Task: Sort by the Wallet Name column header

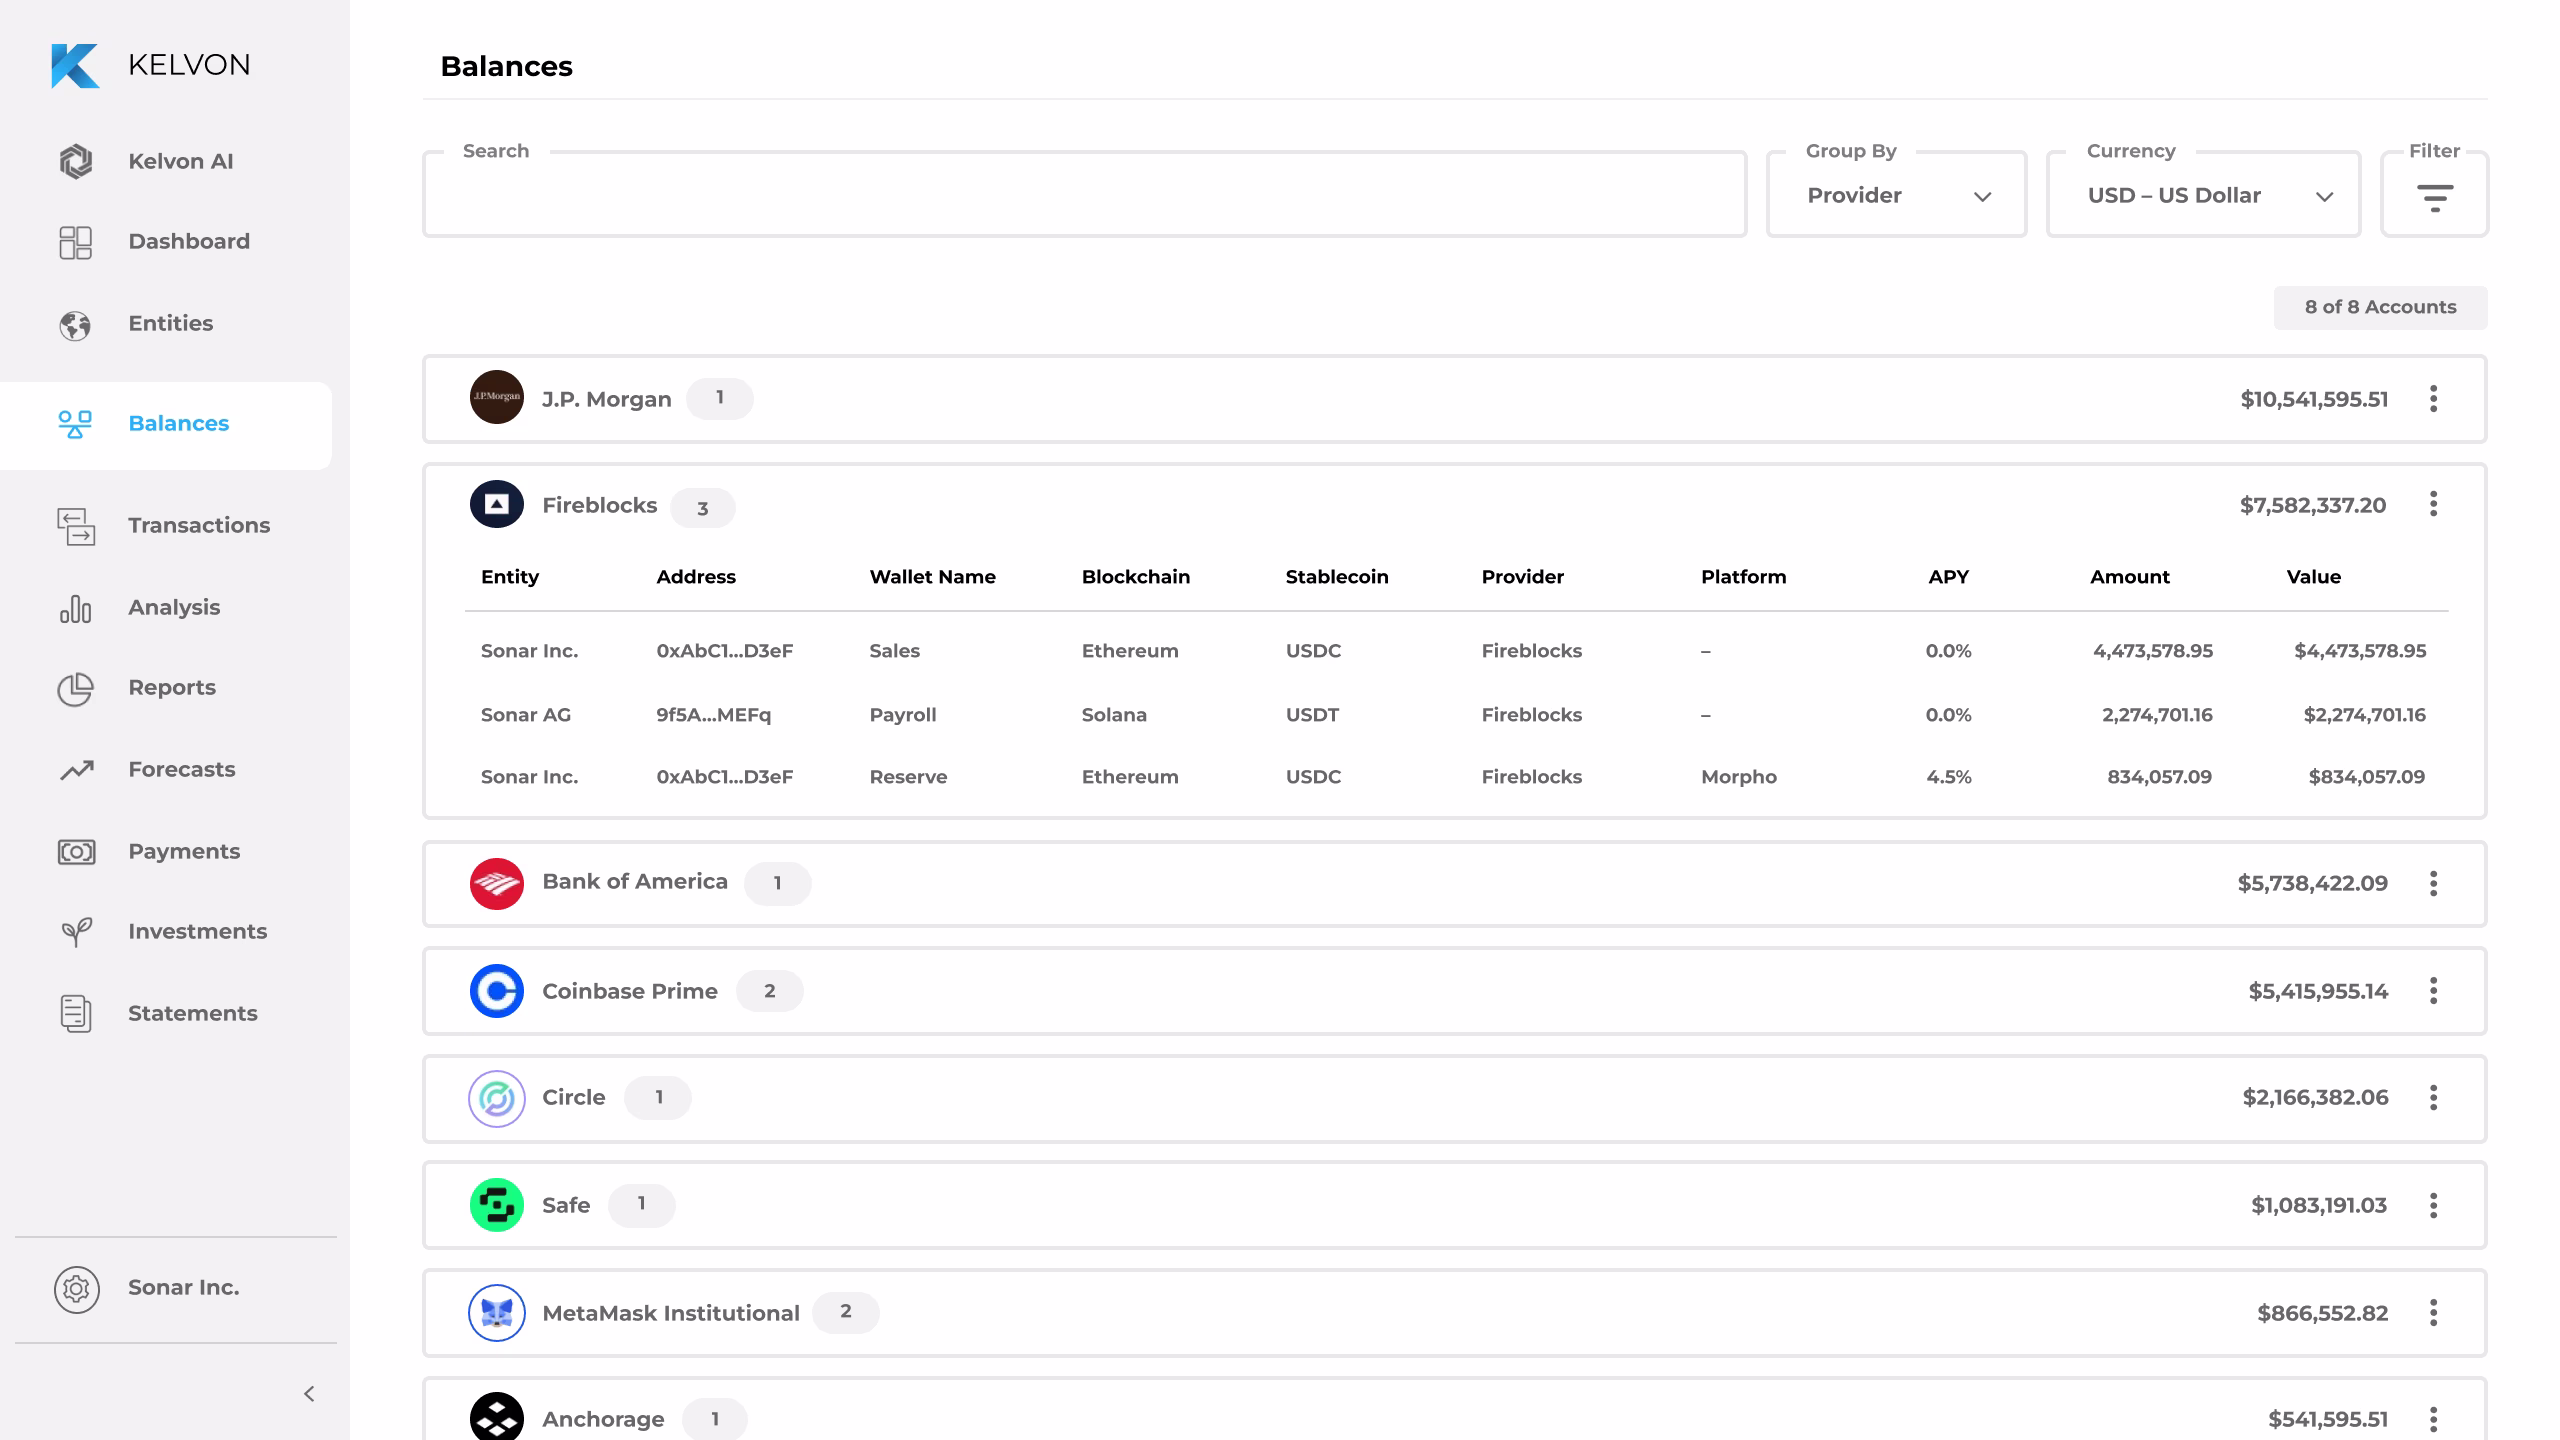Action: click(x=933, y=577)
